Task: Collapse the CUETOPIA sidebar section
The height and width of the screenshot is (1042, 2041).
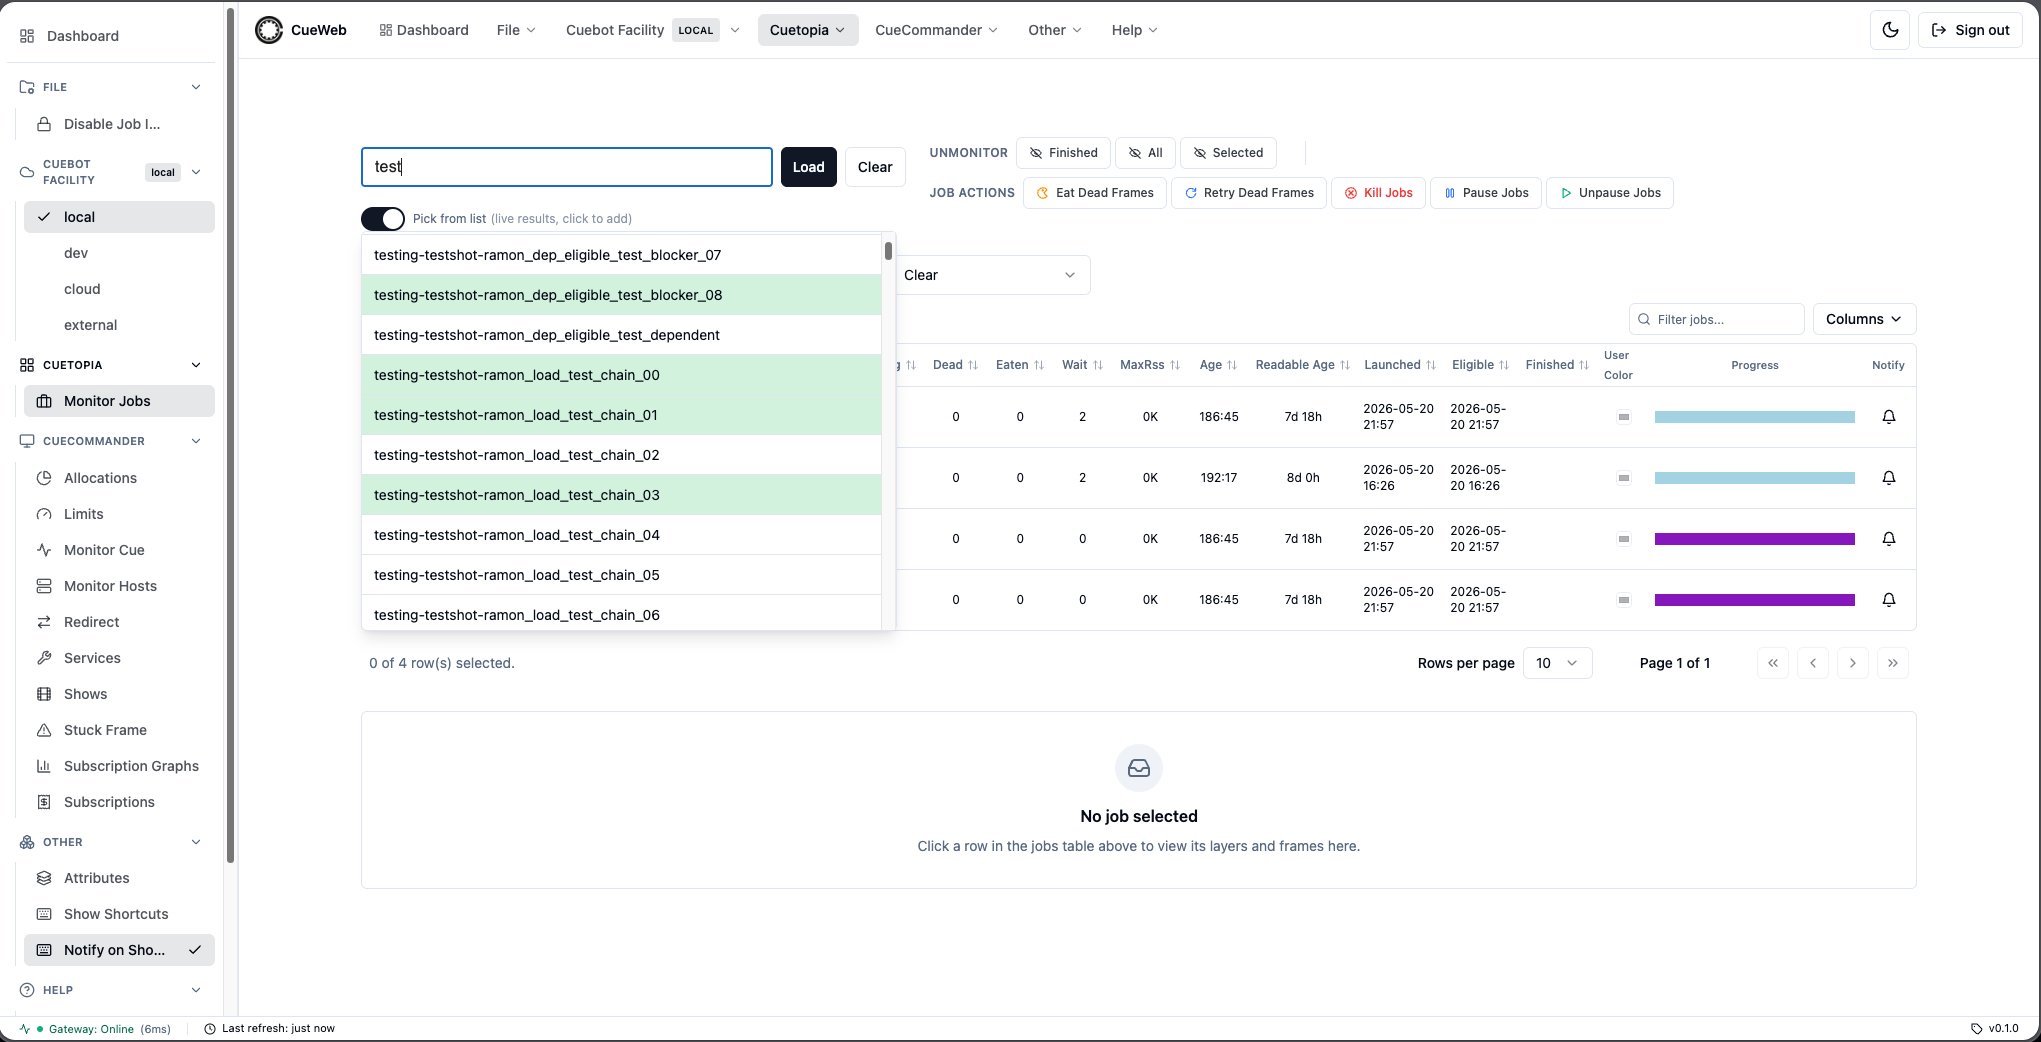Action: (196, 365)
